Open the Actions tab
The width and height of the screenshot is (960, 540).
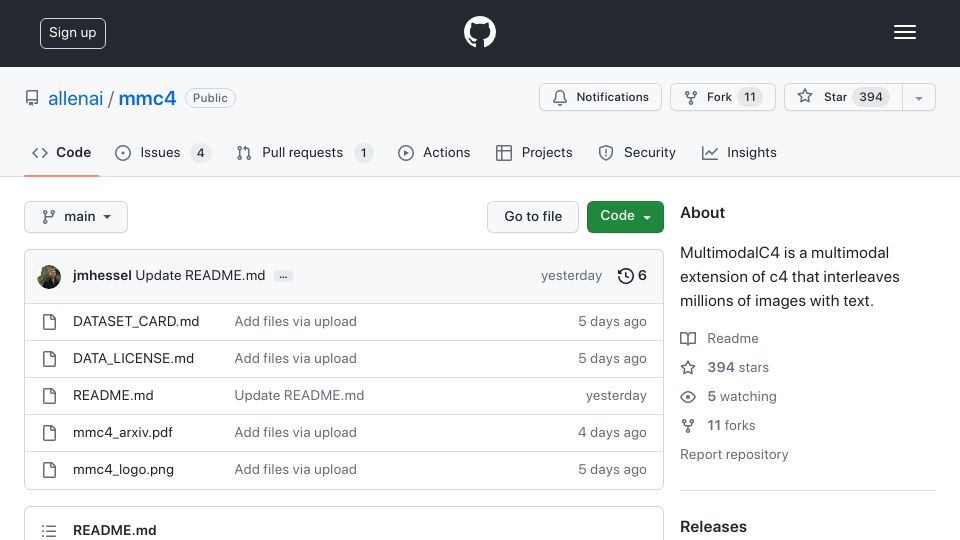434,152
